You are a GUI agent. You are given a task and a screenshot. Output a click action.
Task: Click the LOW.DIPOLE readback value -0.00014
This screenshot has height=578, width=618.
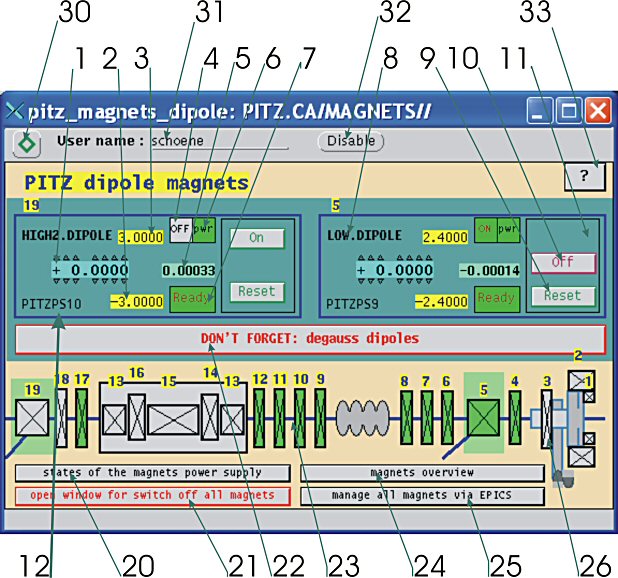click(x=490, y=270)
